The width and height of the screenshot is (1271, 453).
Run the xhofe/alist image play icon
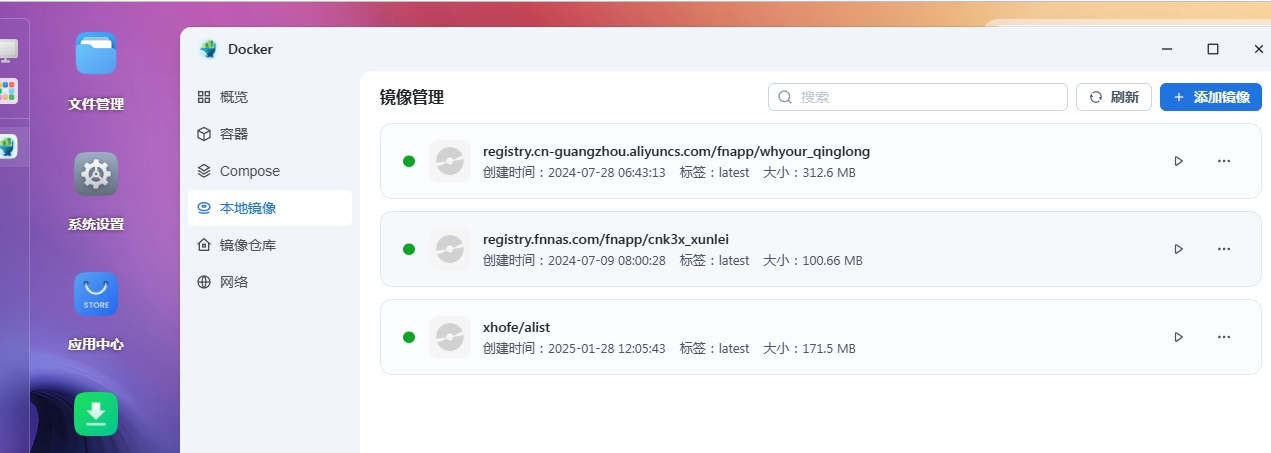tap(1179, 337)
